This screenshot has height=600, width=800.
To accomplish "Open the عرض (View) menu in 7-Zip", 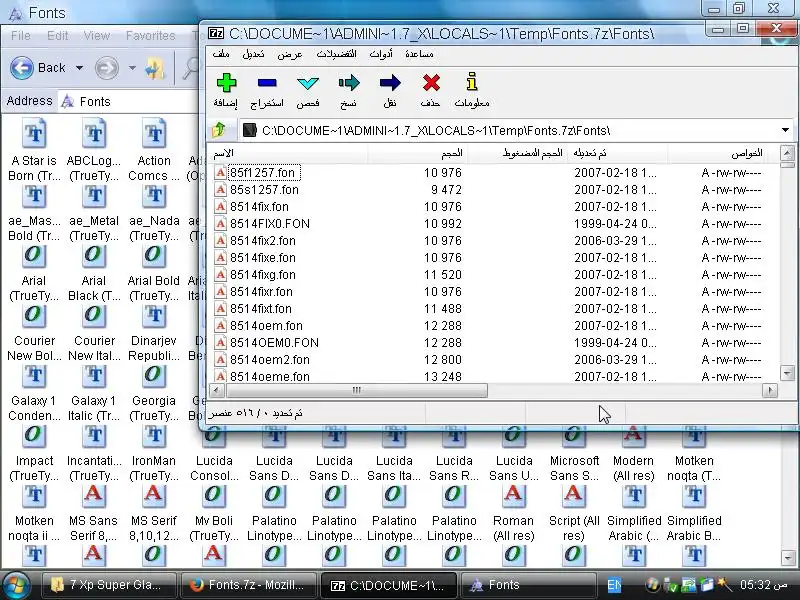I will coord(290,54).
